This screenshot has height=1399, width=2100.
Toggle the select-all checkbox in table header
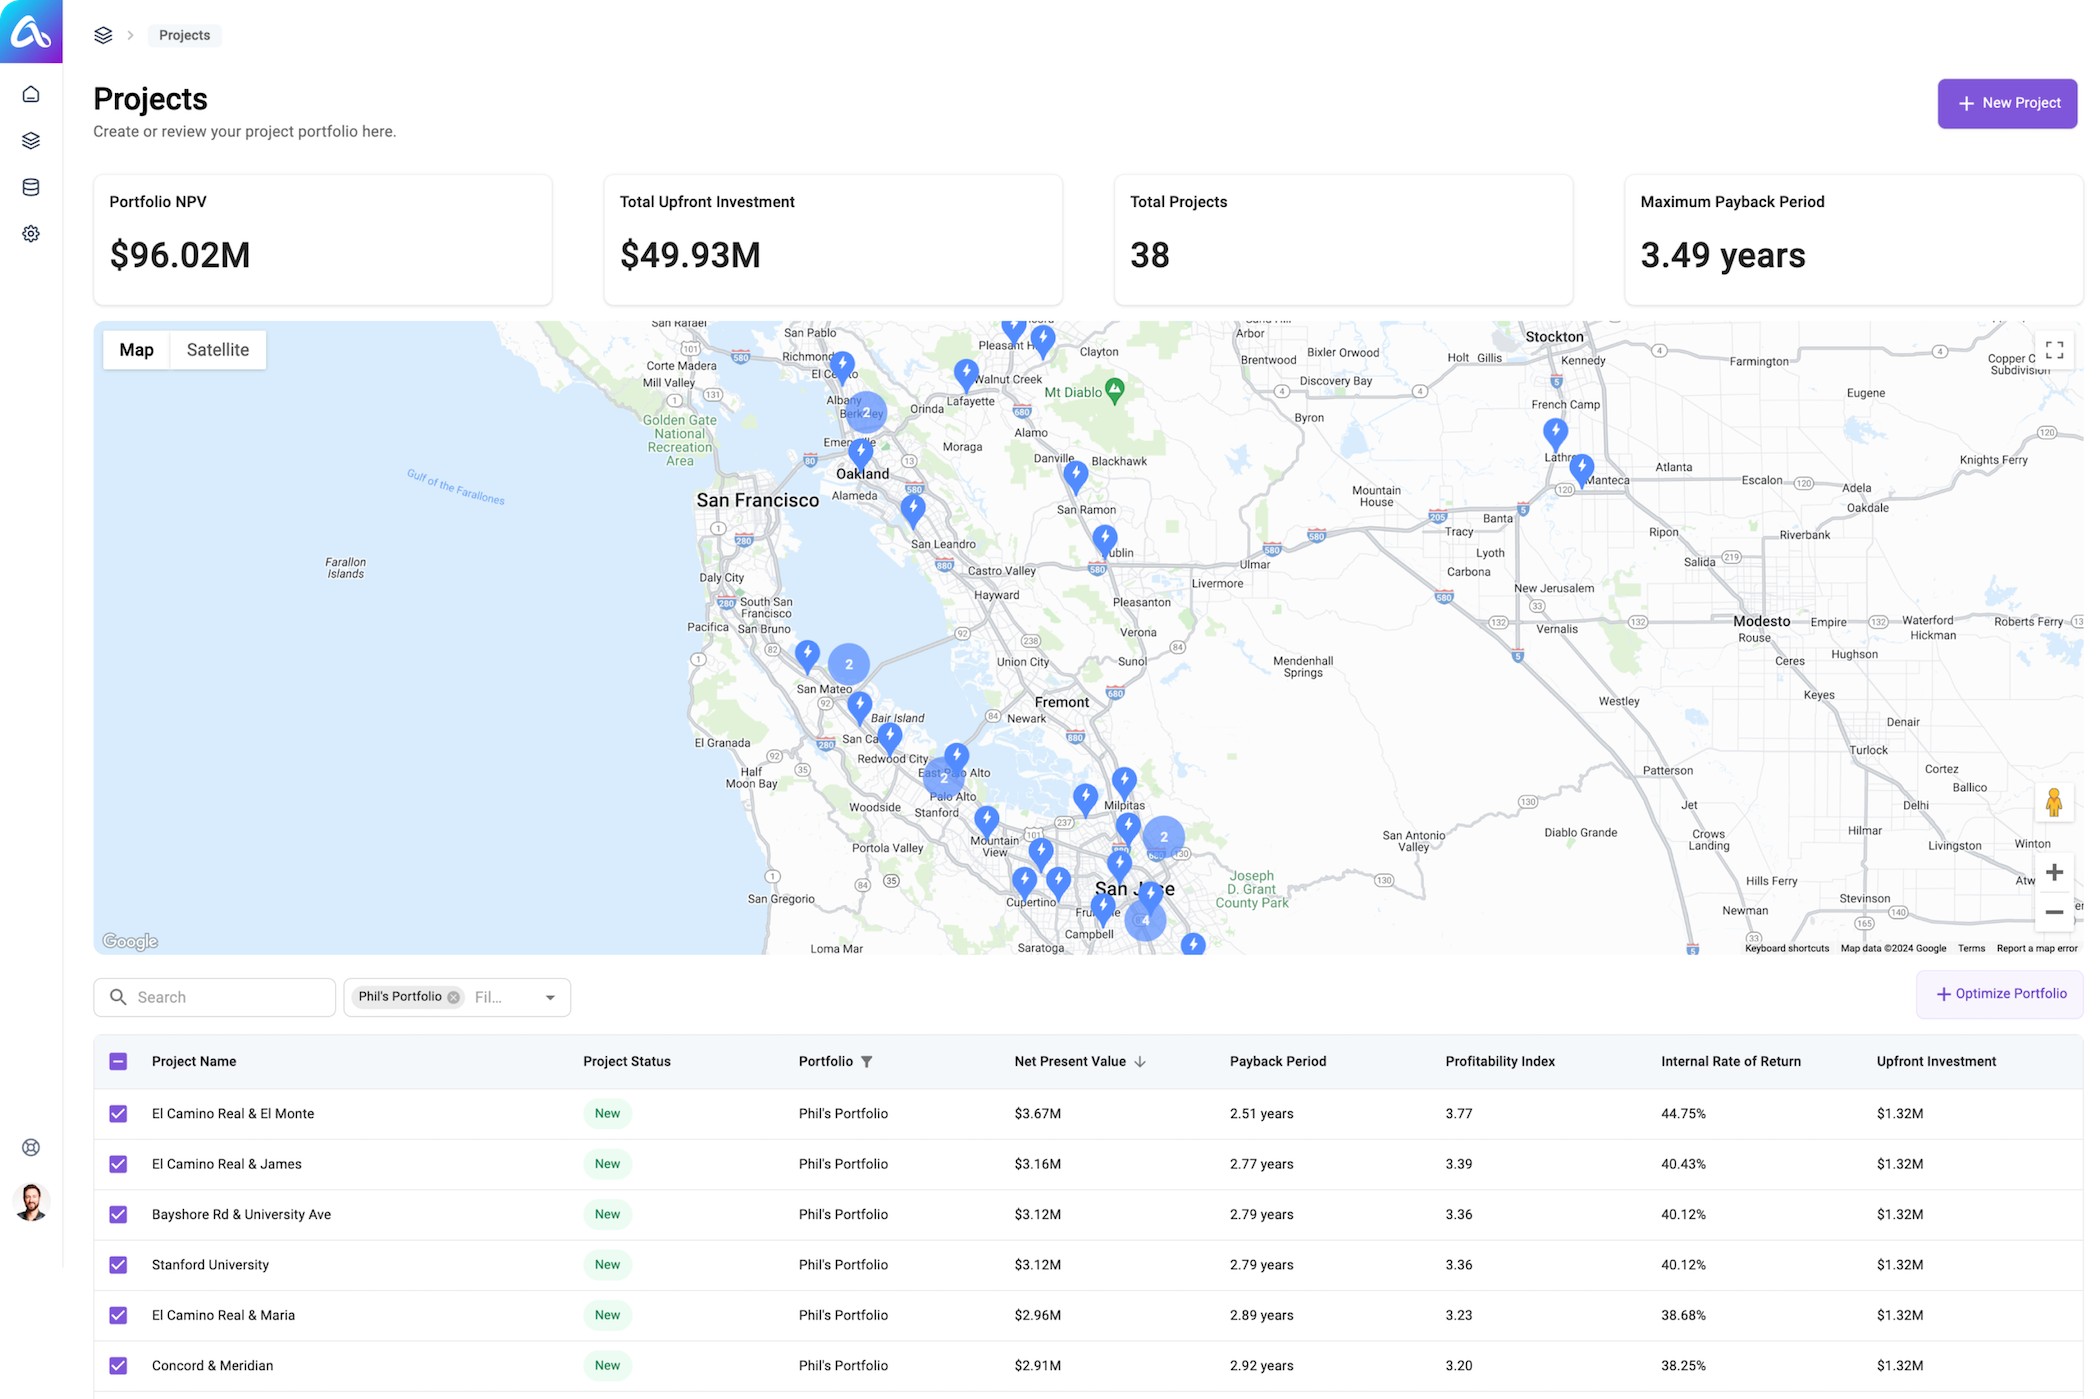tap(118, 1061)
